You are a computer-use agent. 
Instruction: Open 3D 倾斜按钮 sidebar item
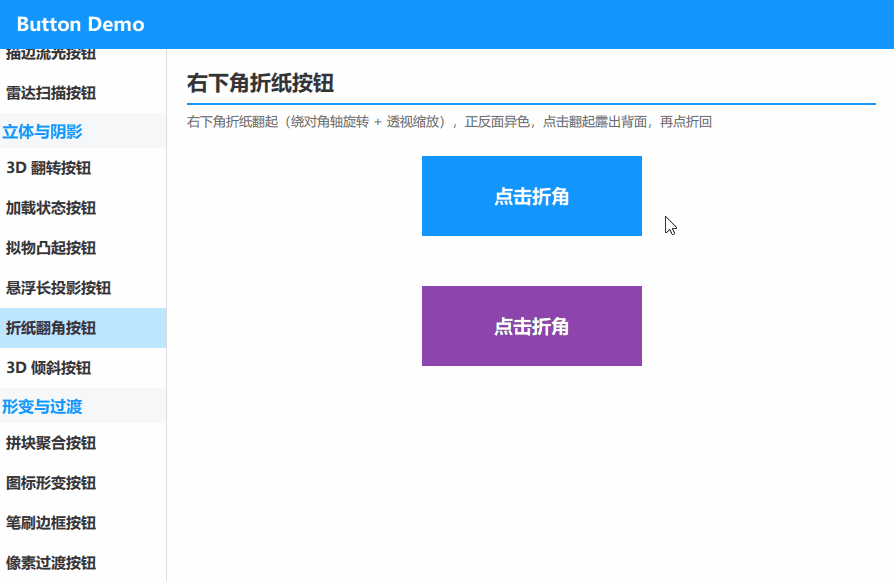(83, 368)
